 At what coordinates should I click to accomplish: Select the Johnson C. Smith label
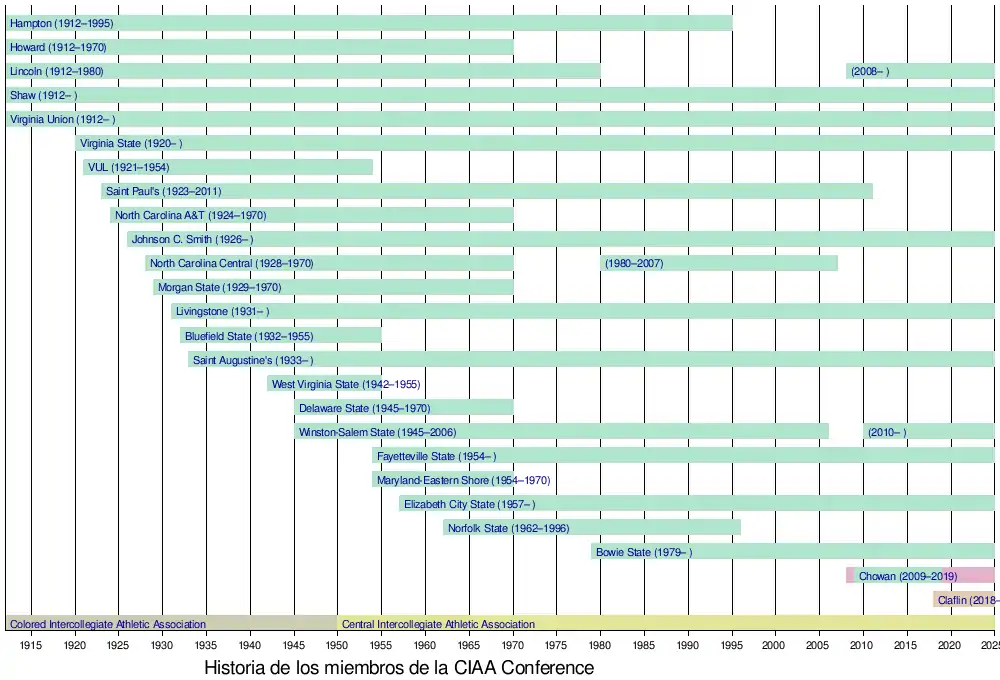[x=192, y=239]
